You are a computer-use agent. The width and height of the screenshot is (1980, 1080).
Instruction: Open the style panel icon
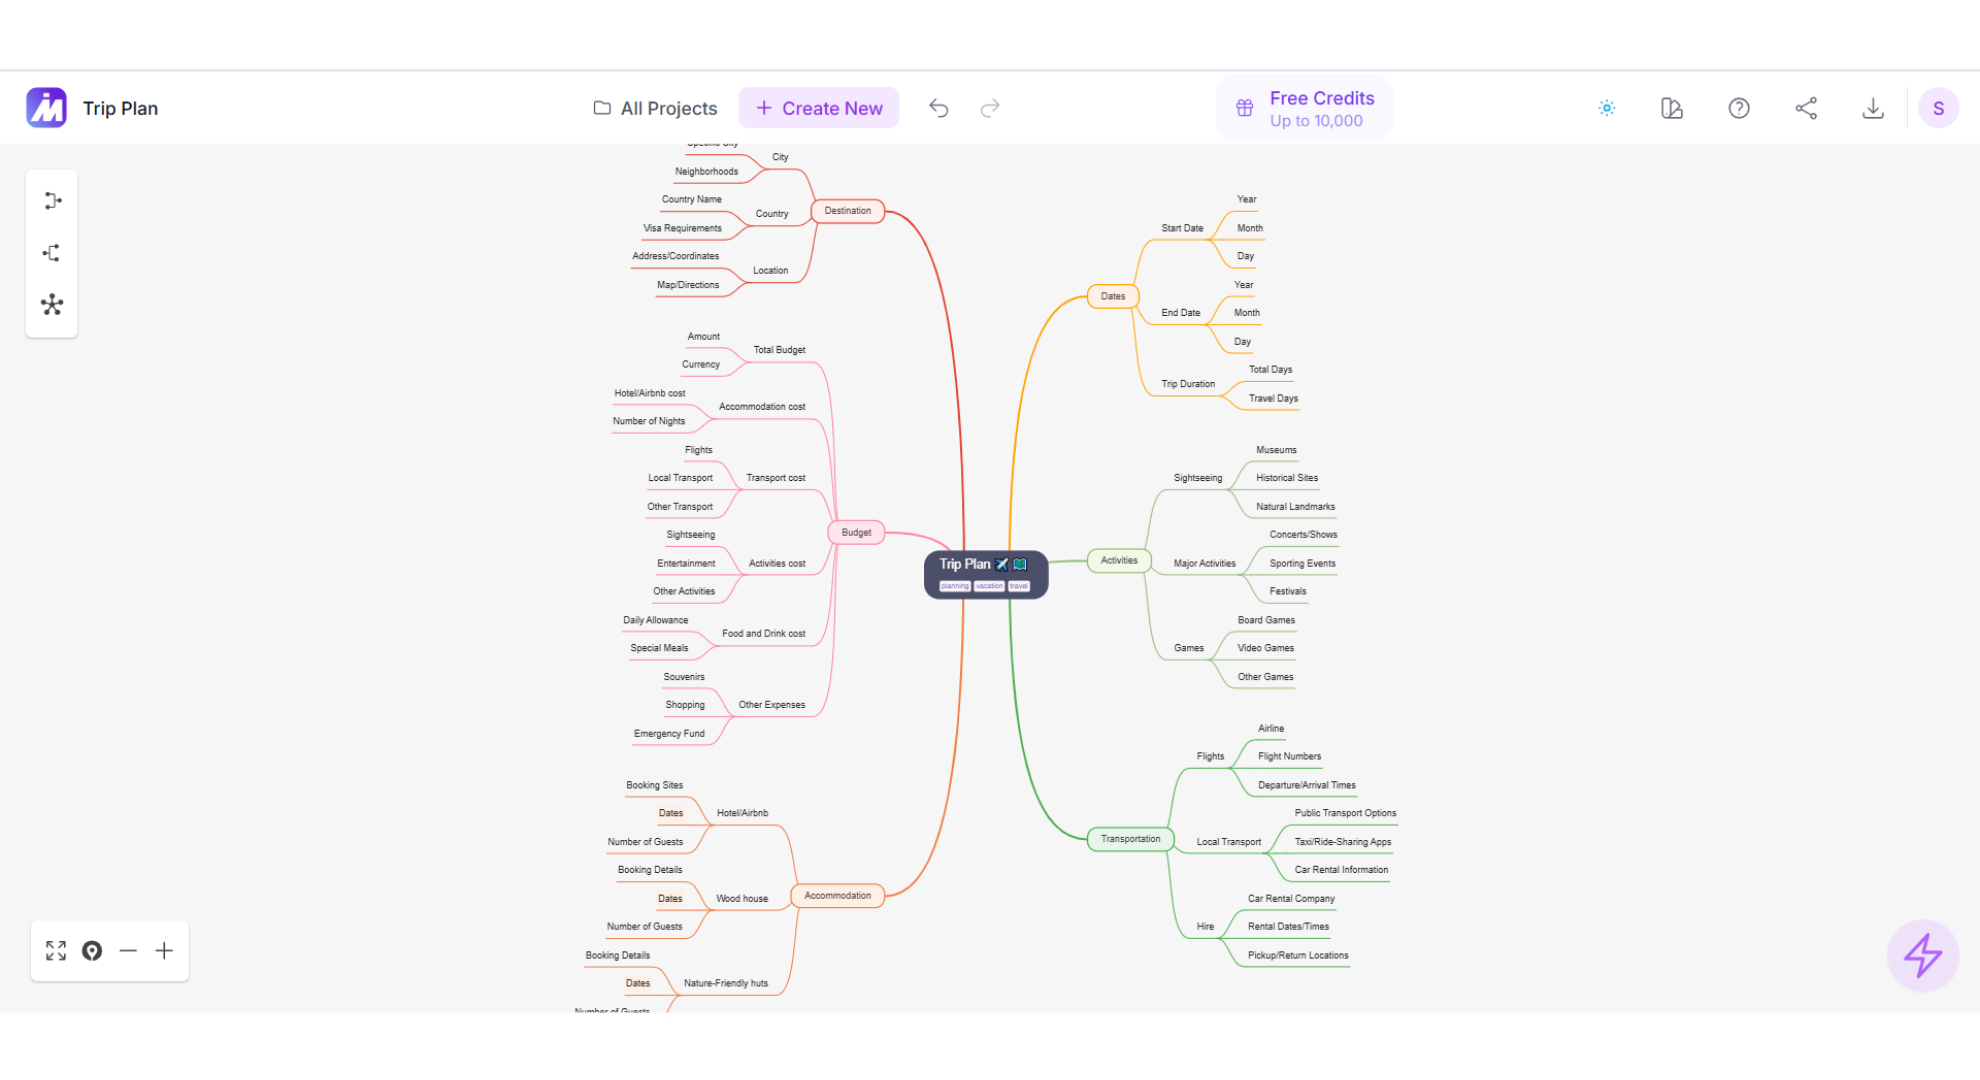coord(1672,108)
